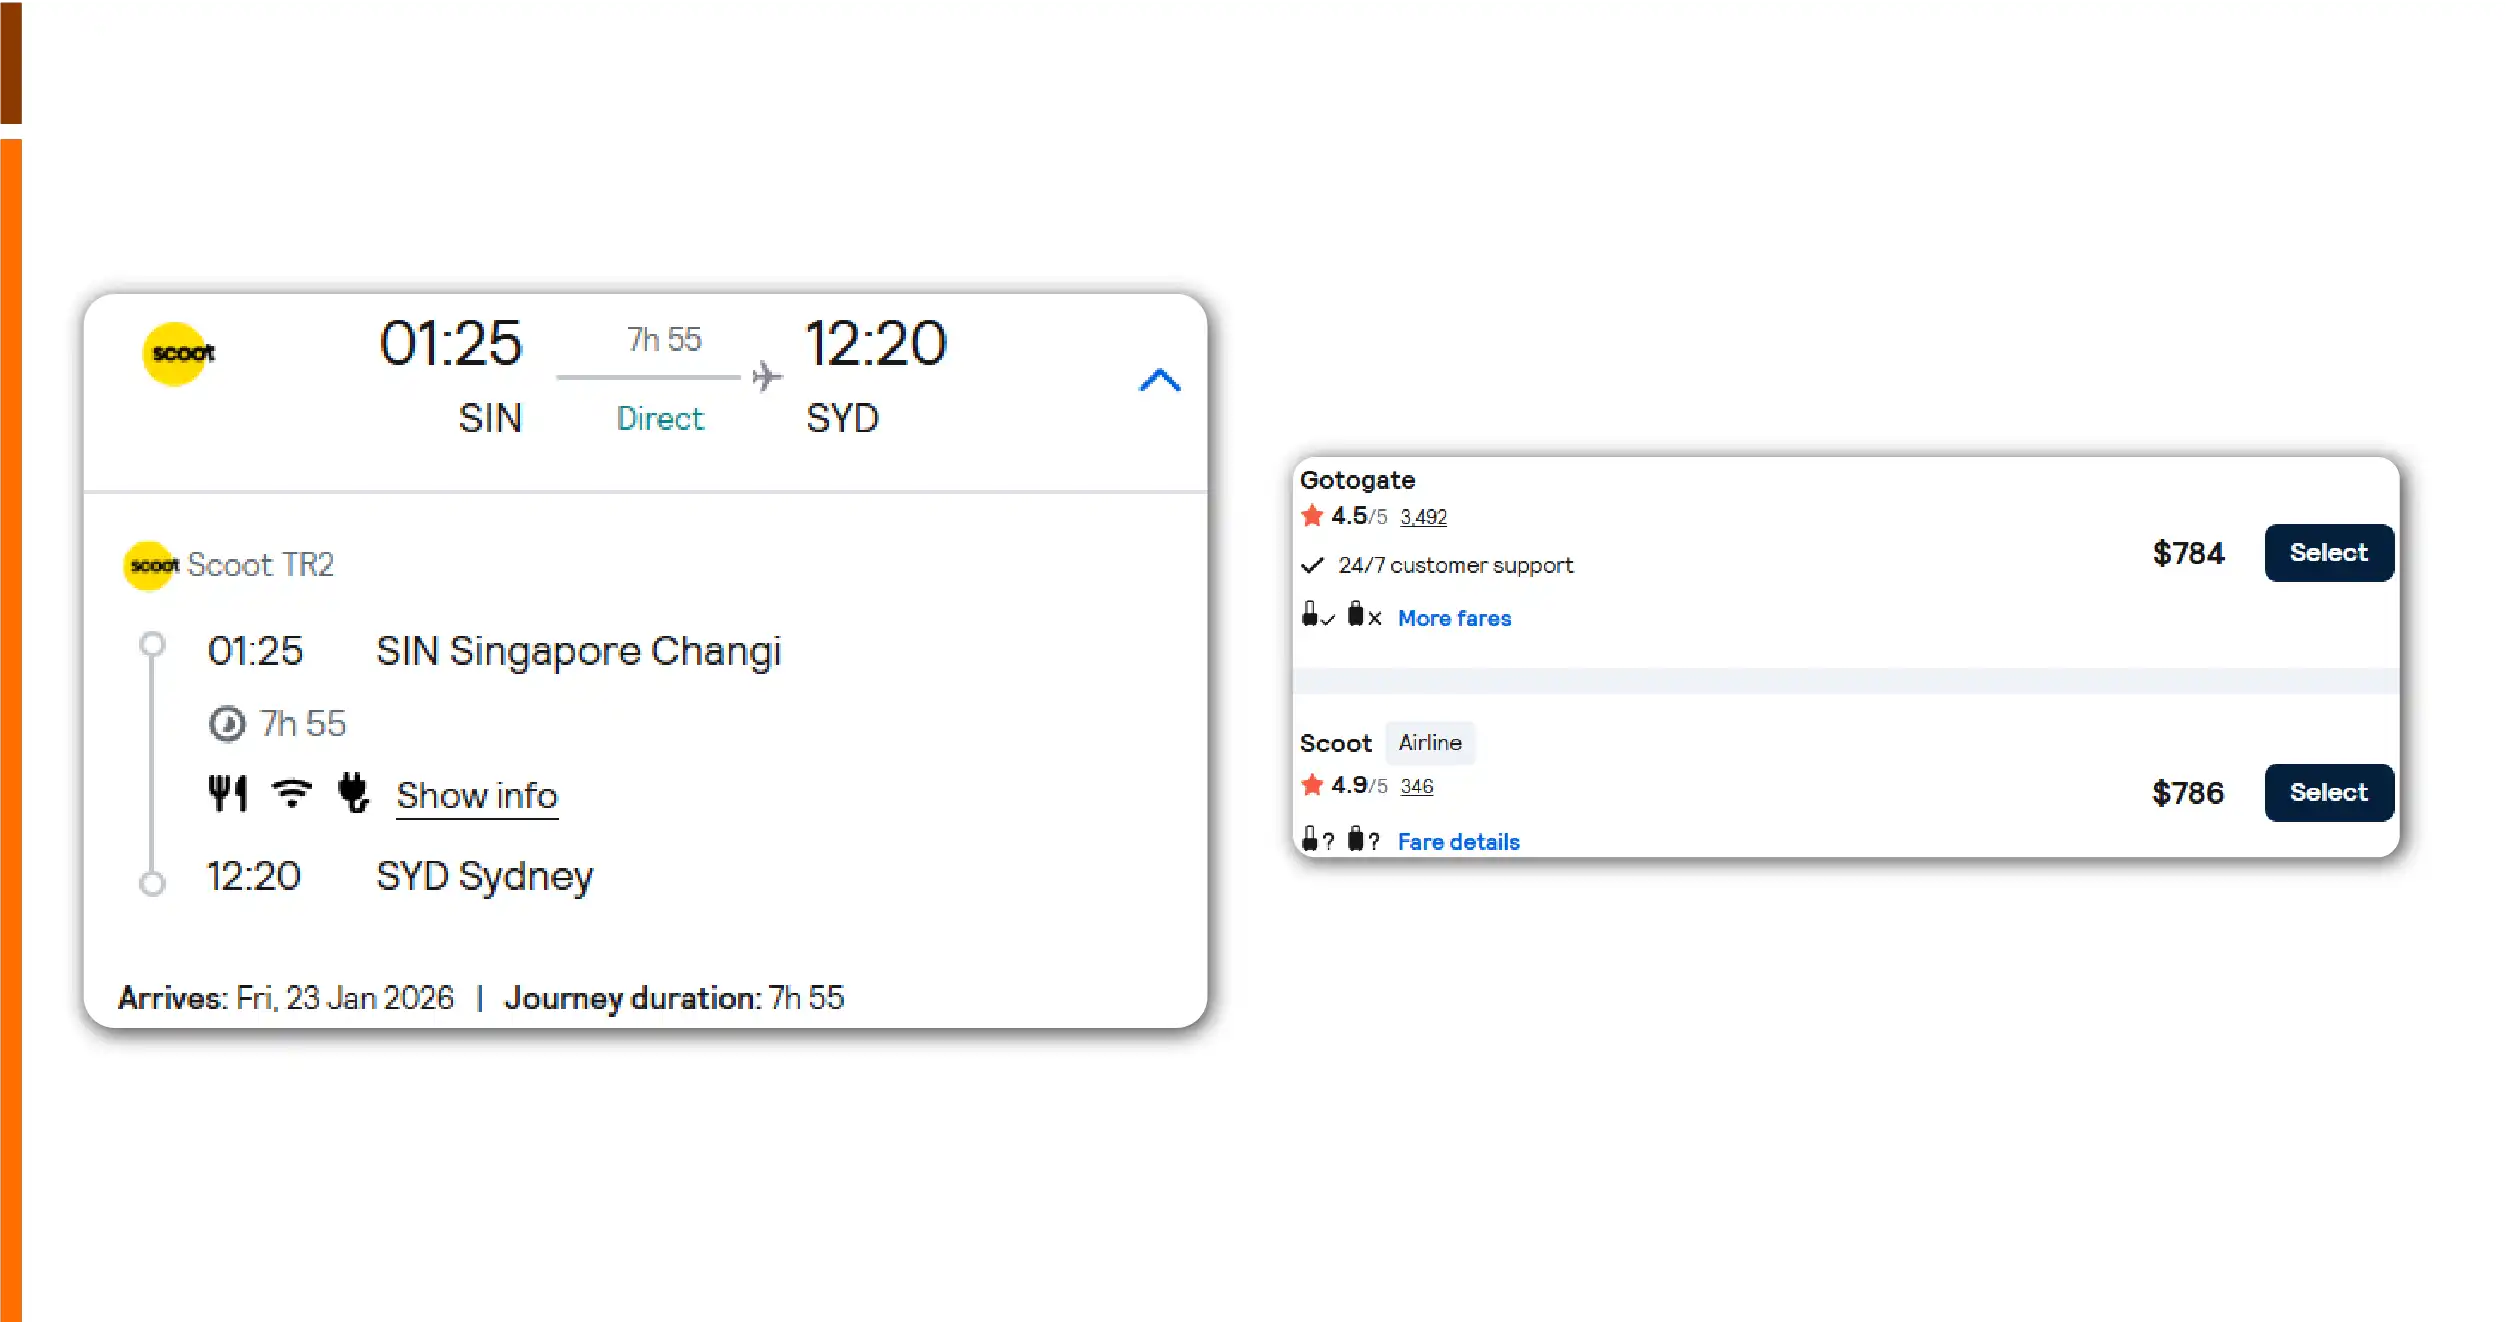Collapse flight details with the chevron

click(x=1160, y=380)
